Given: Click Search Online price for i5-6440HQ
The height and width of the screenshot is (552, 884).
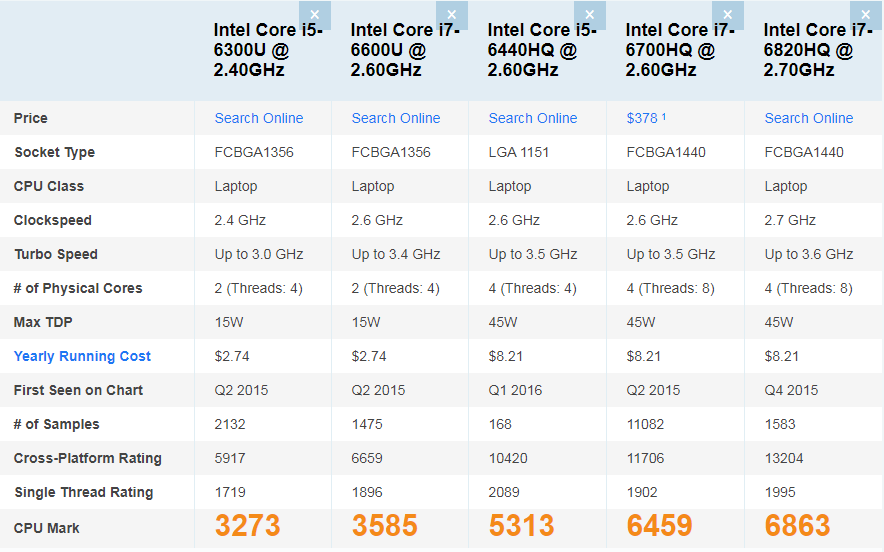Looking at the screenshot, I should tap(533, 118).
